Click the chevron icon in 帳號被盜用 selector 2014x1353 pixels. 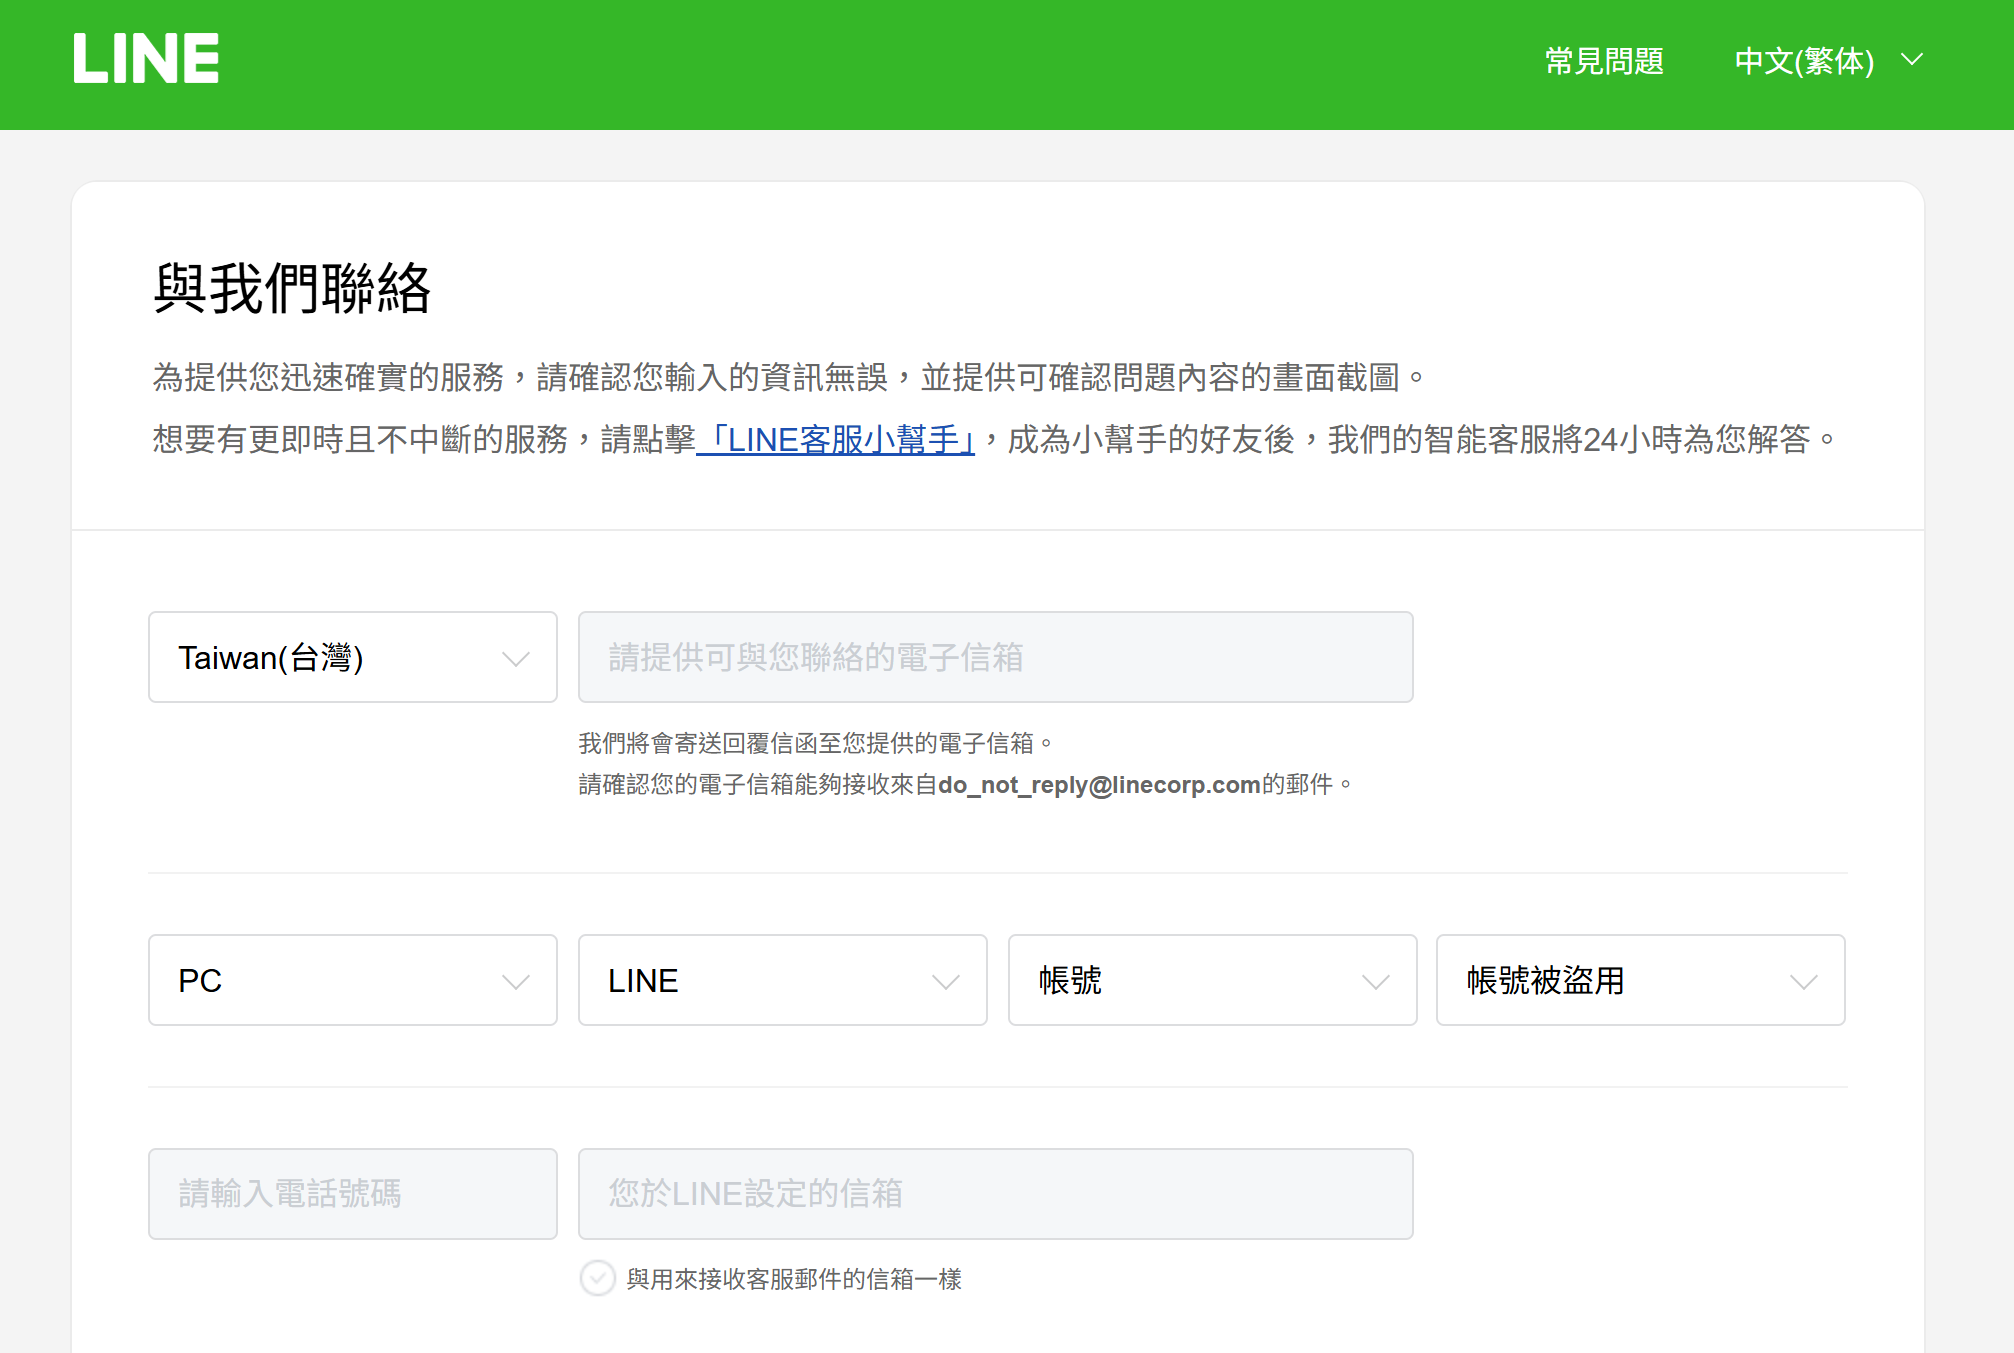1803,982
